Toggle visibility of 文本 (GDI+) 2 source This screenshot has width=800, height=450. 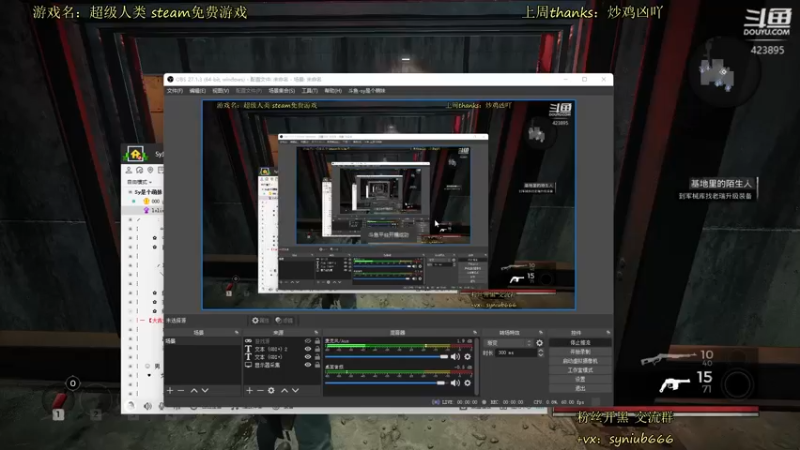308,349
